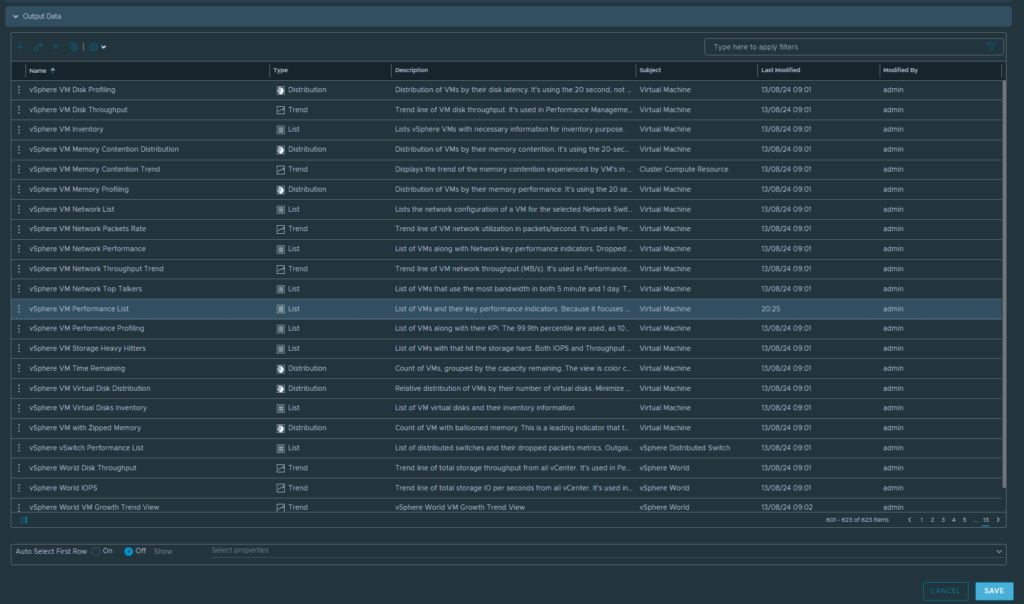Click the CANCEL button
This screenshot has width=1024, height=604.
(x=945, y=591)
